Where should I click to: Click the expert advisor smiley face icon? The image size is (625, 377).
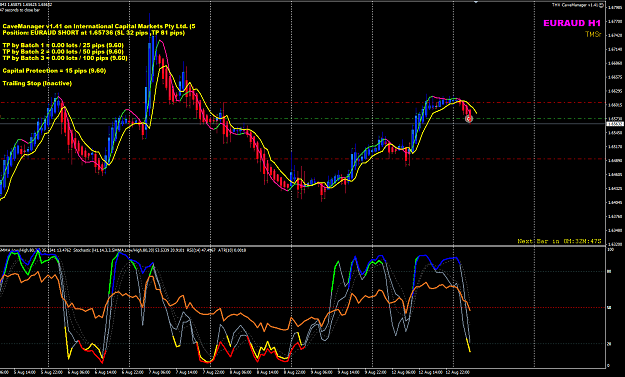pos(601,5)
